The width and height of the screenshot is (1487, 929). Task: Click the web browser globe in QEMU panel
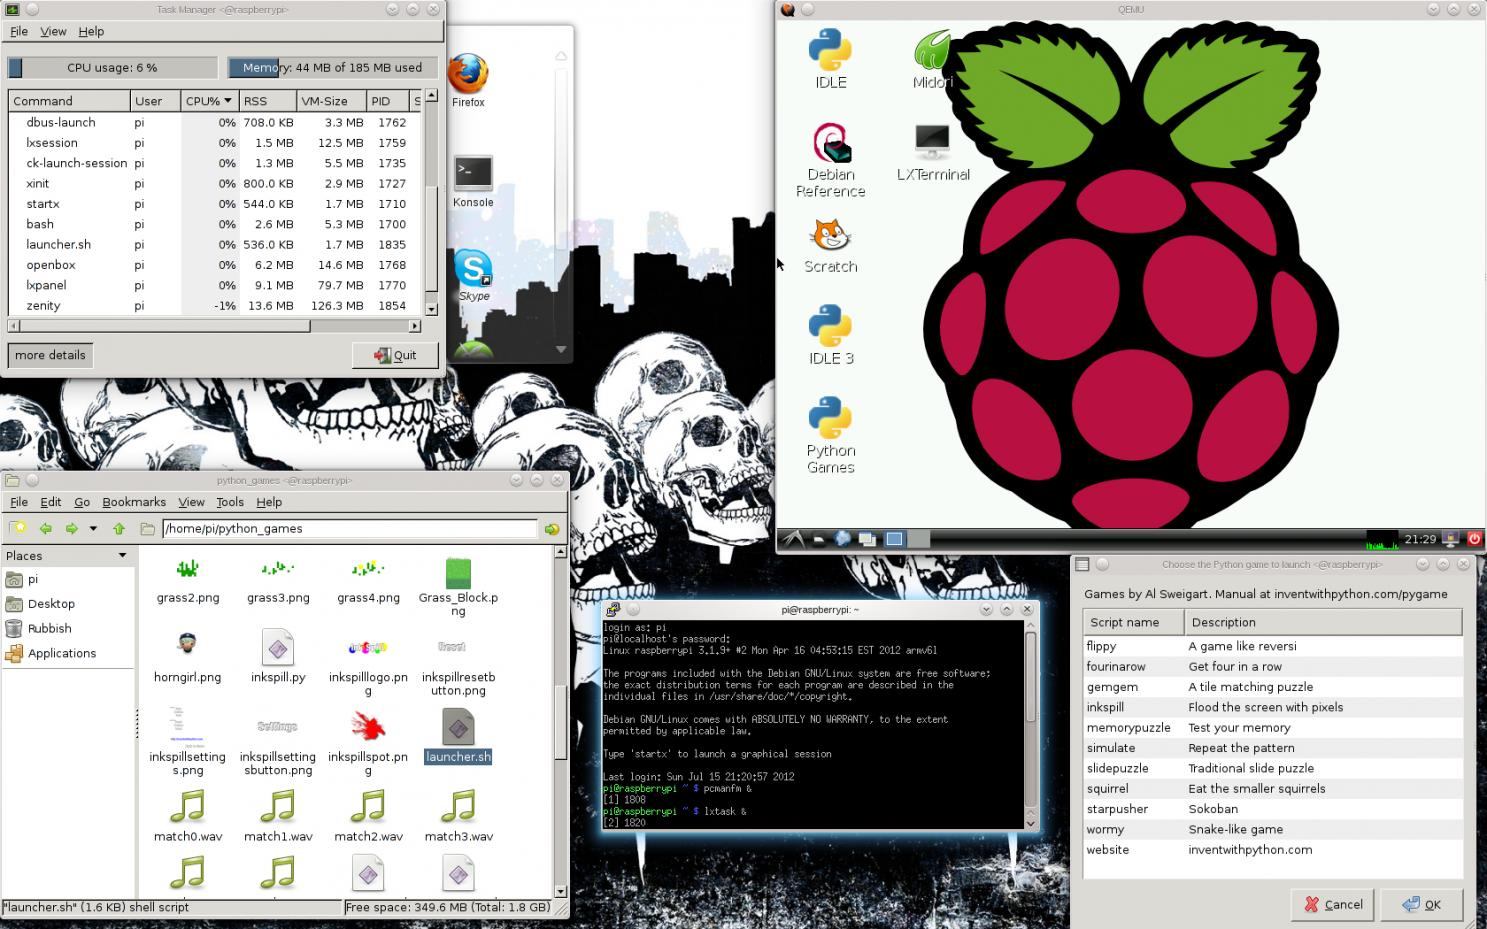coord(843,539)
